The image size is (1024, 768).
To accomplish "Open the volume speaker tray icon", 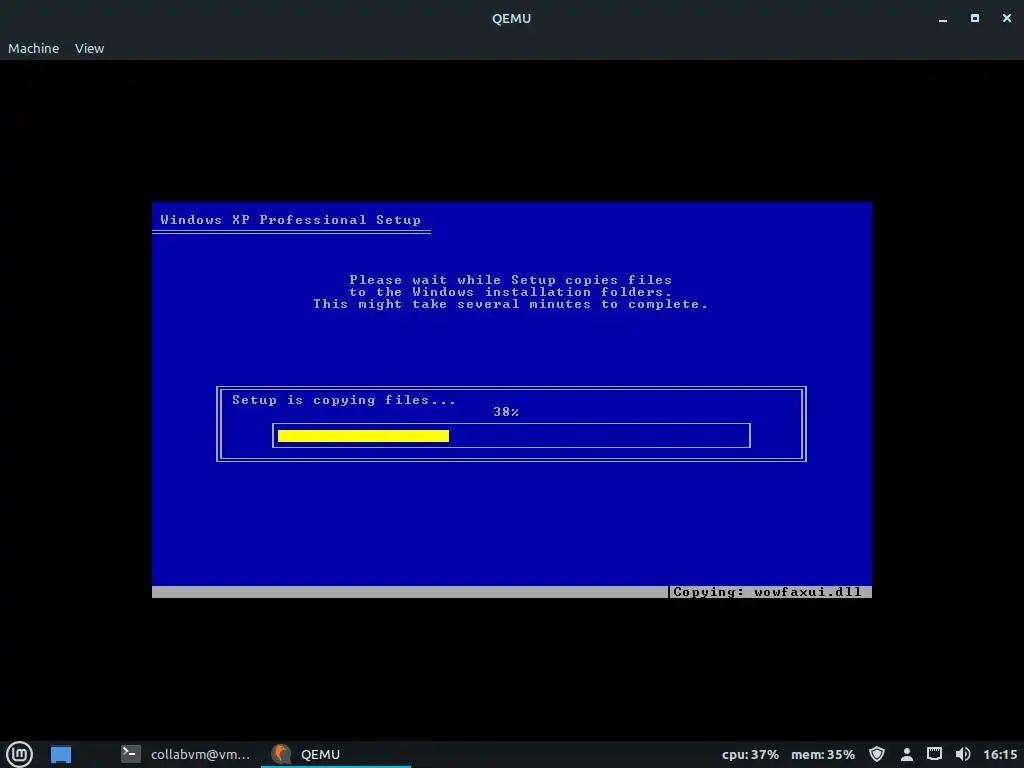I will point(963,754).
